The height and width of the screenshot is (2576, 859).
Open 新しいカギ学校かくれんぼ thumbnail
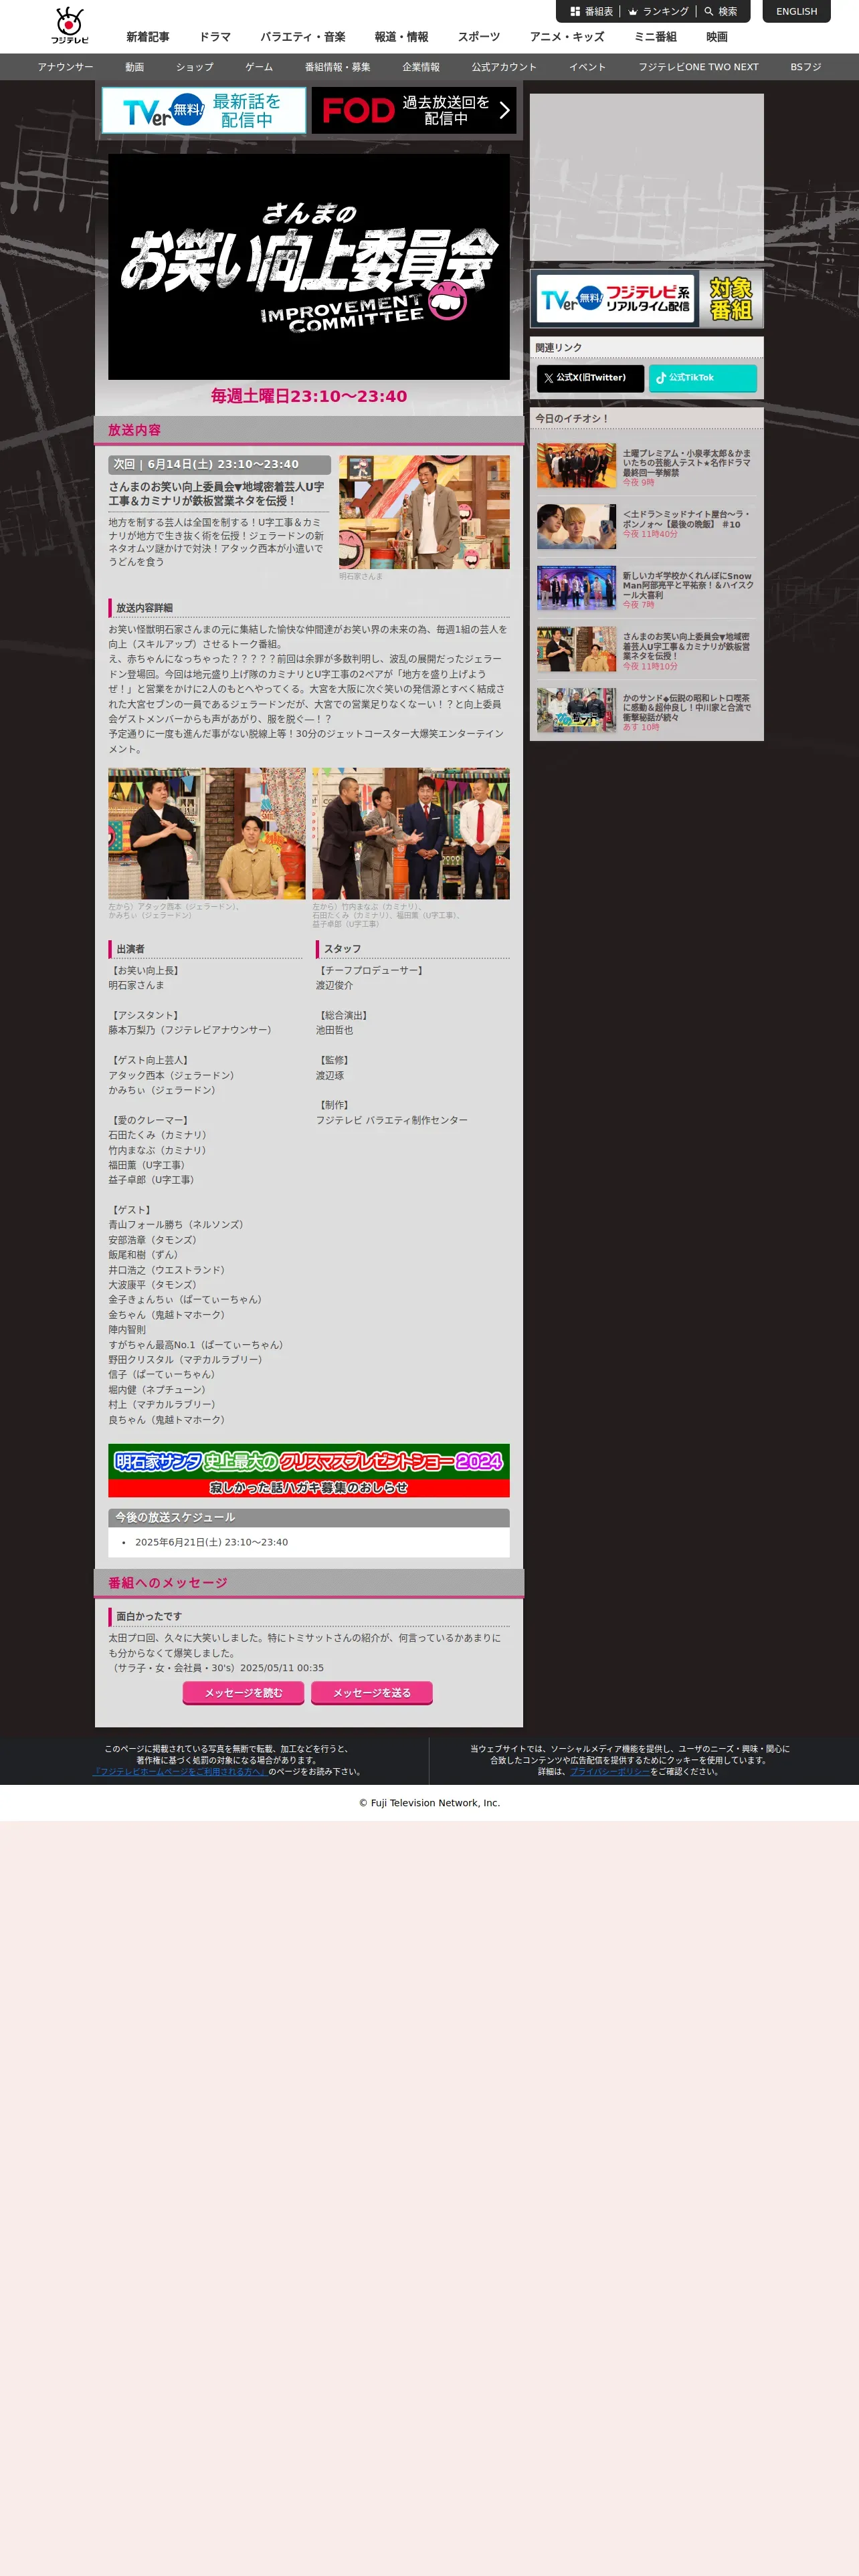[576, 588]
